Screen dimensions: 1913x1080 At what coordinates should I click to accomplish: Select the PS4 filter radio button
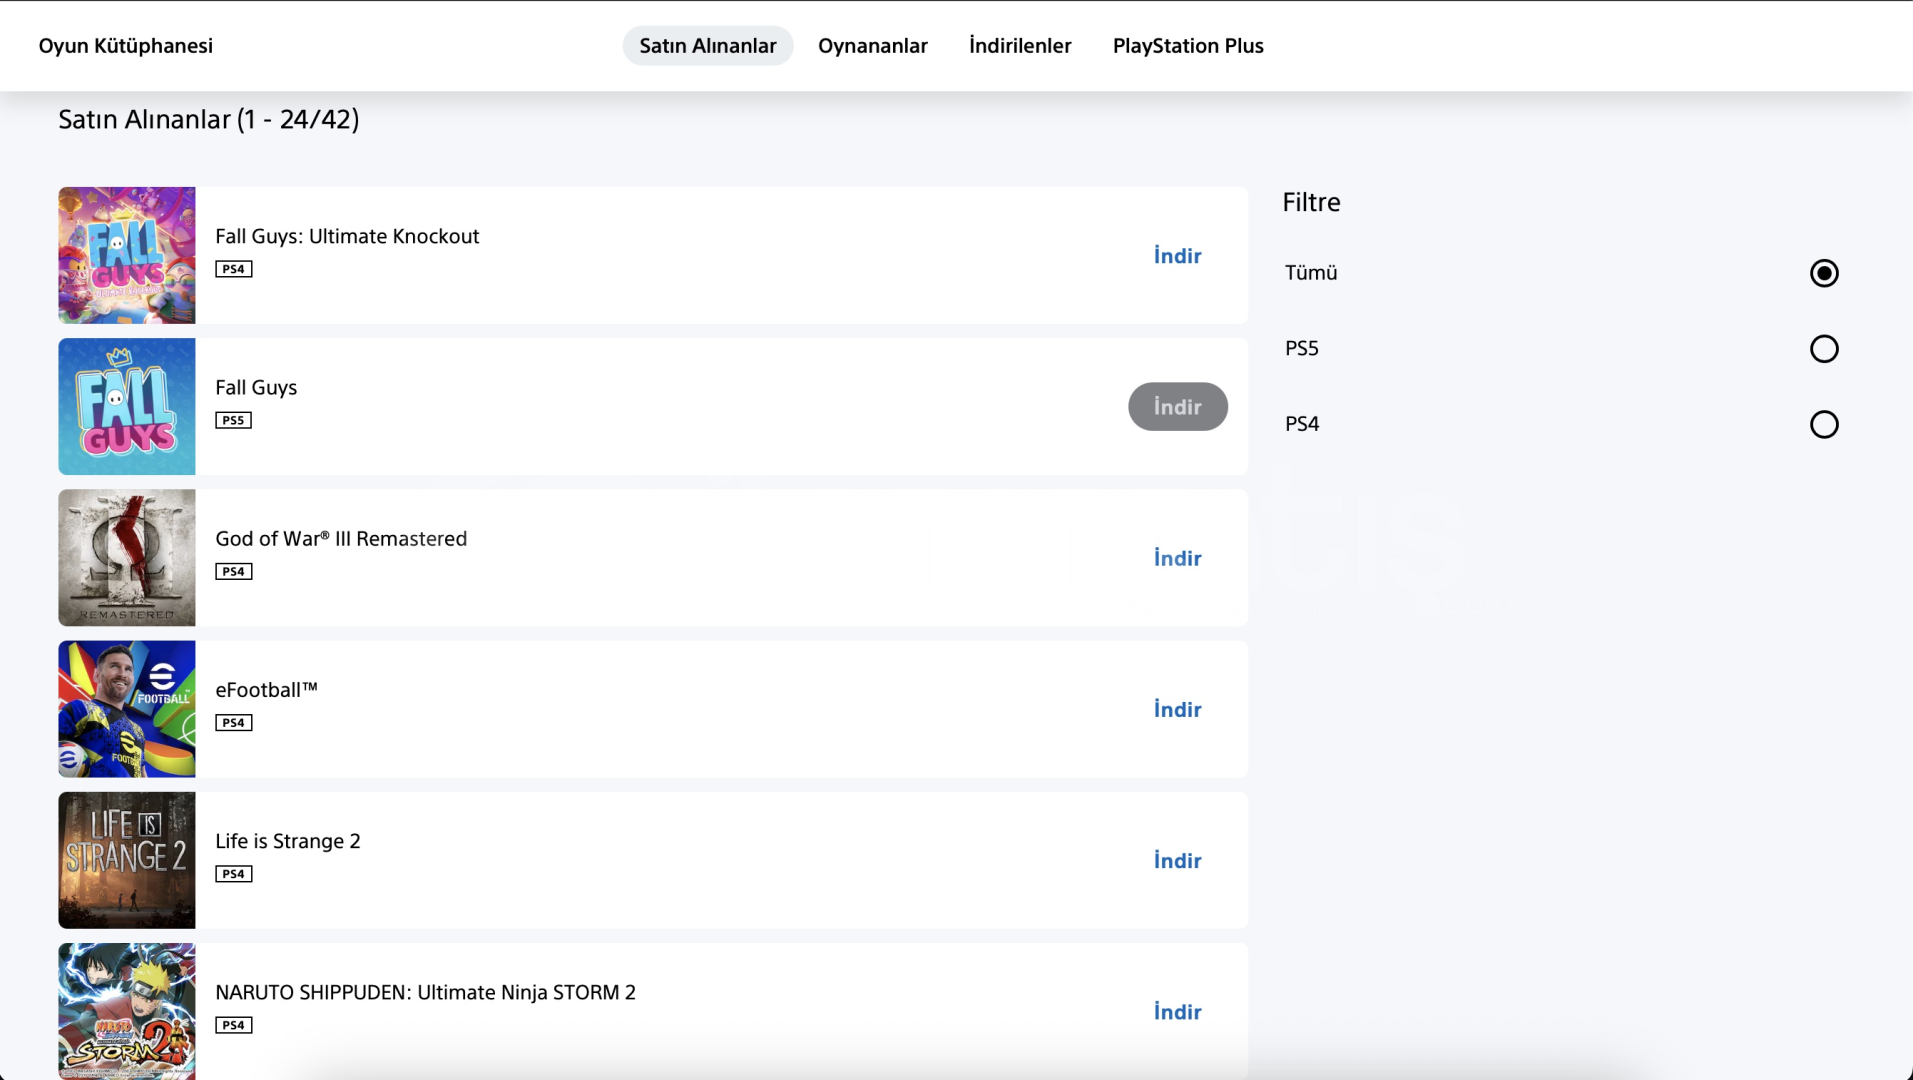point(1824,424)
